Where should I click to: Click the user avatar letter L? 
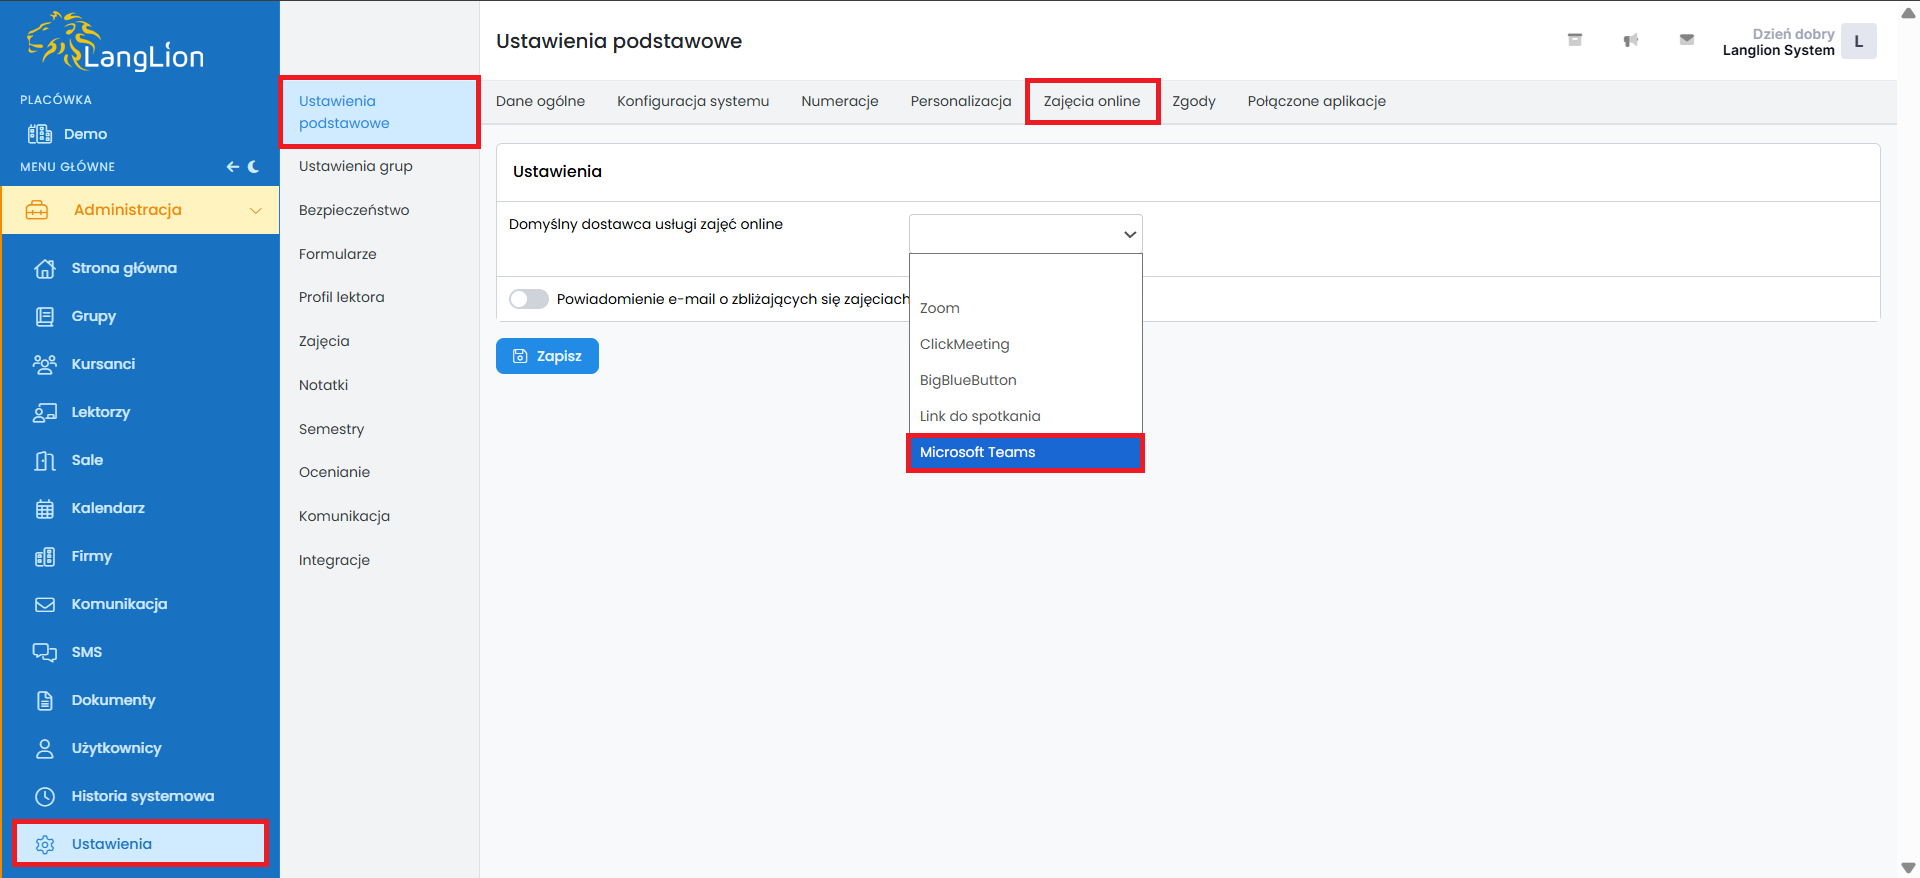click(x=1858, y=42)
